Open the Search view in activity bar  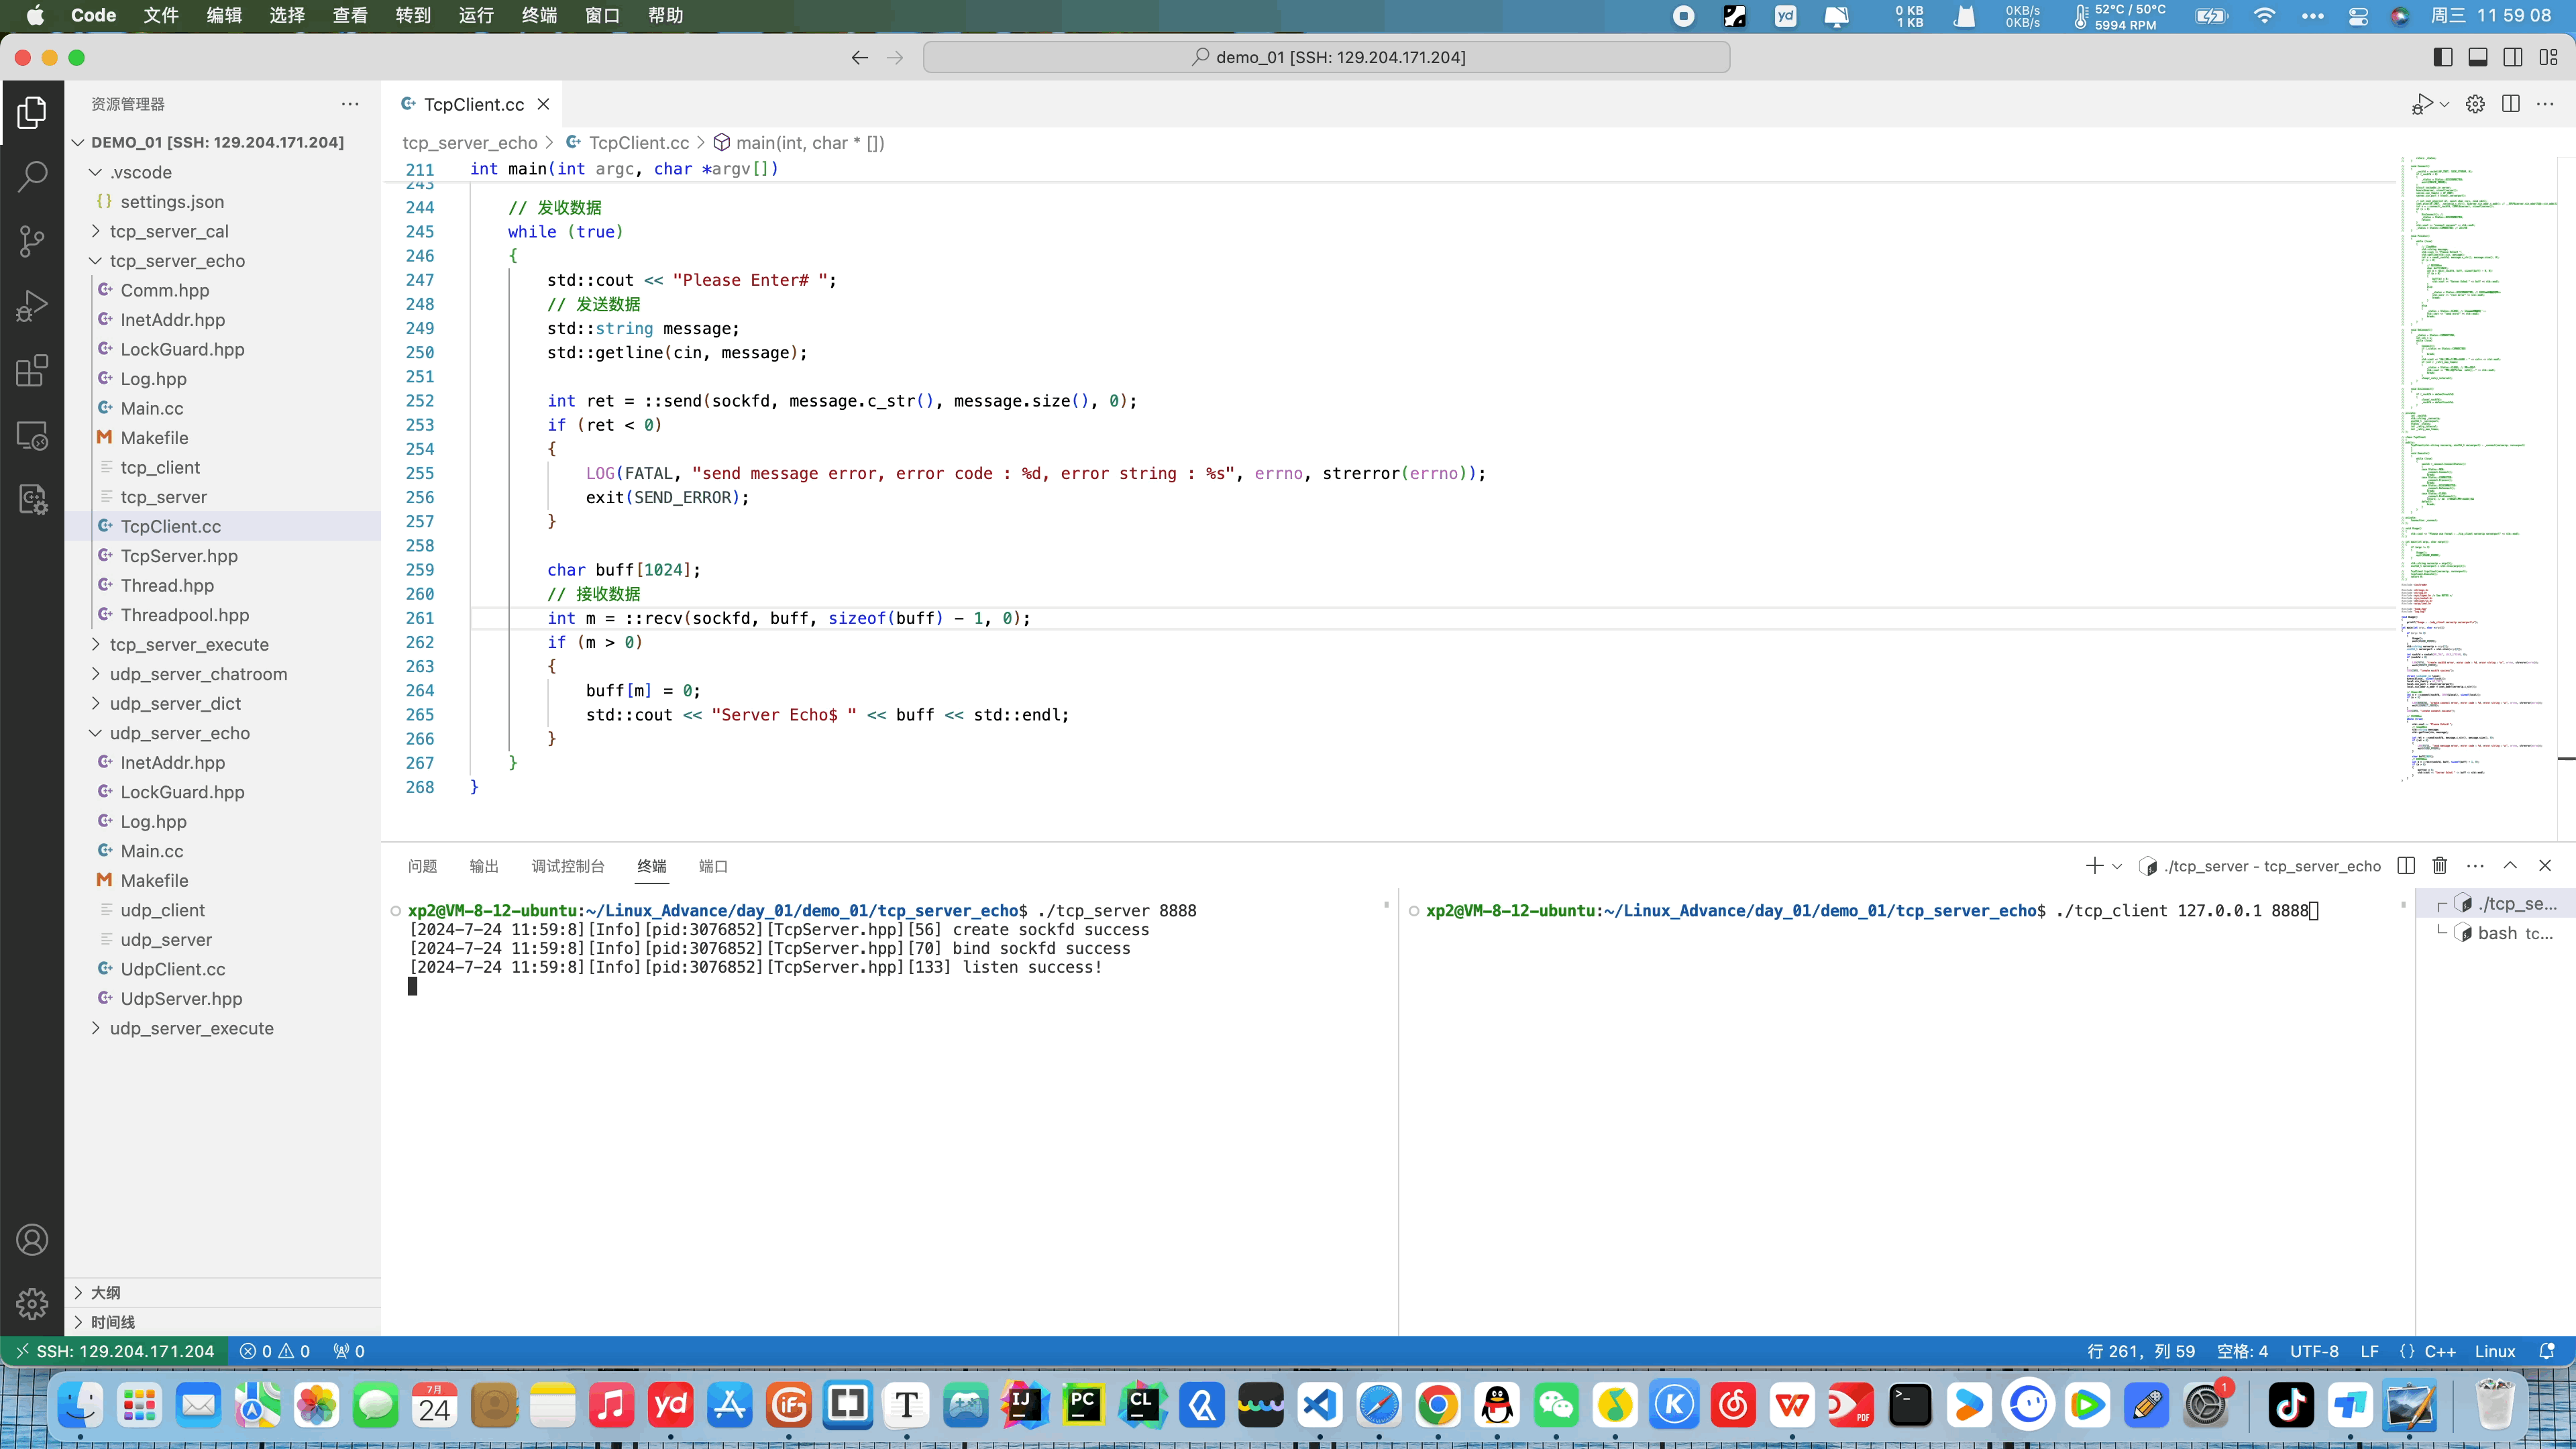32,176
